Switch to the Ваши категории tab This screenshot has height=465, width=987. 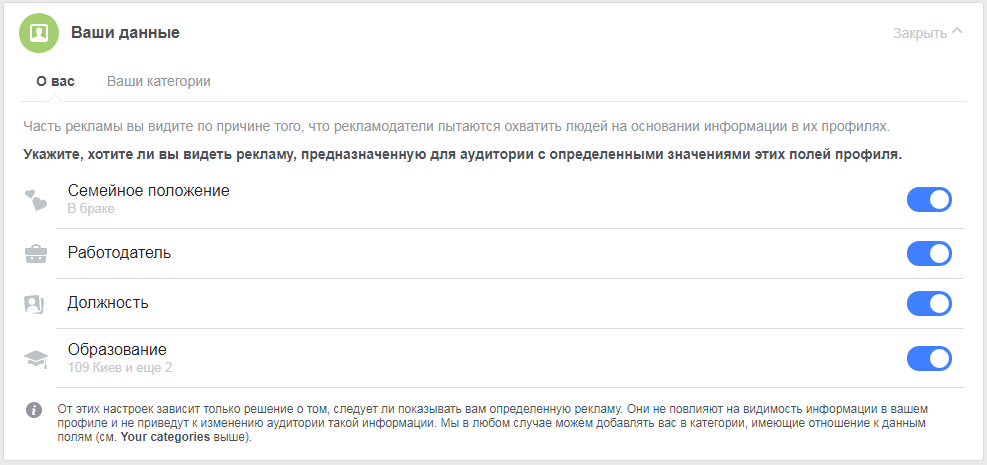point(159,82)
